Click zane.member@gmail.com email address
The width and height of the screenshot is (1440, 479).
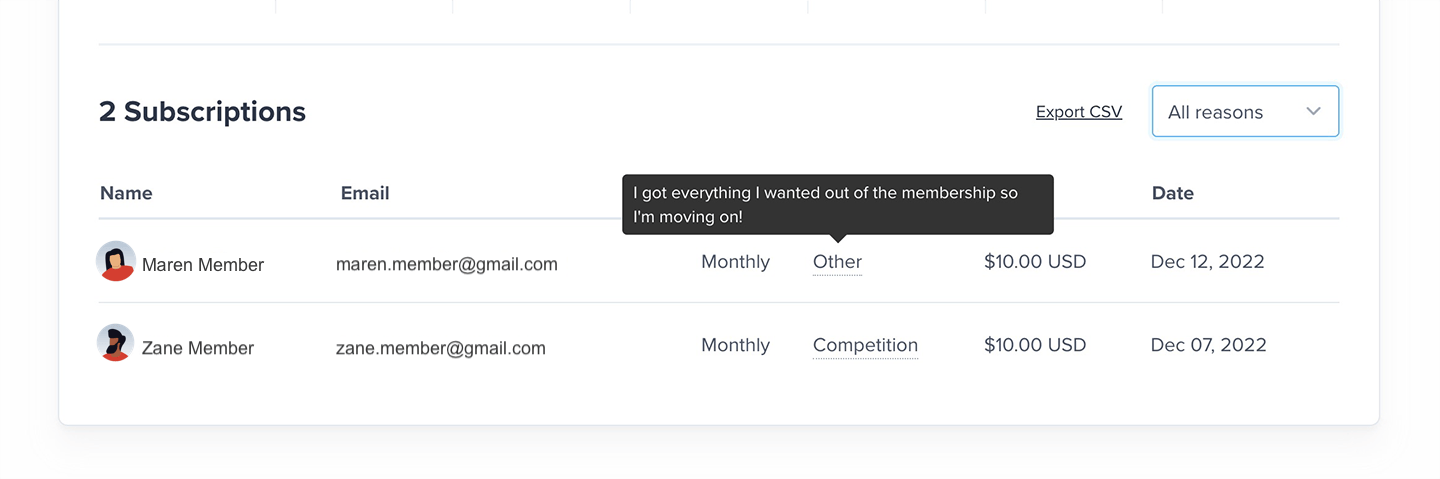(441, 348)
